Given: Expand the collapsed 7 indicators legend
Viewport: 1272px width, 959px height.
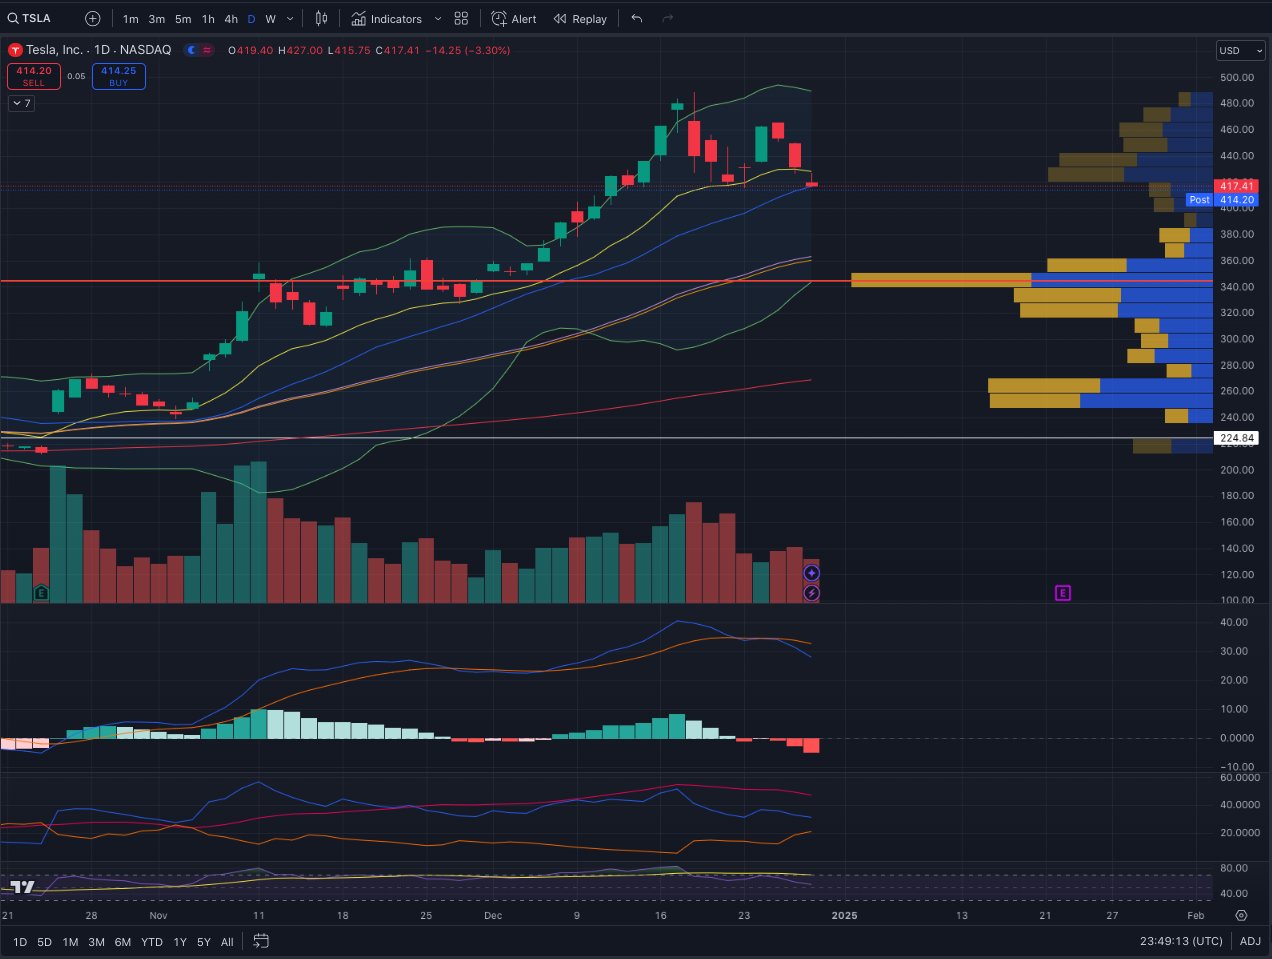Looking at the screenshot, I should [21, 103].
